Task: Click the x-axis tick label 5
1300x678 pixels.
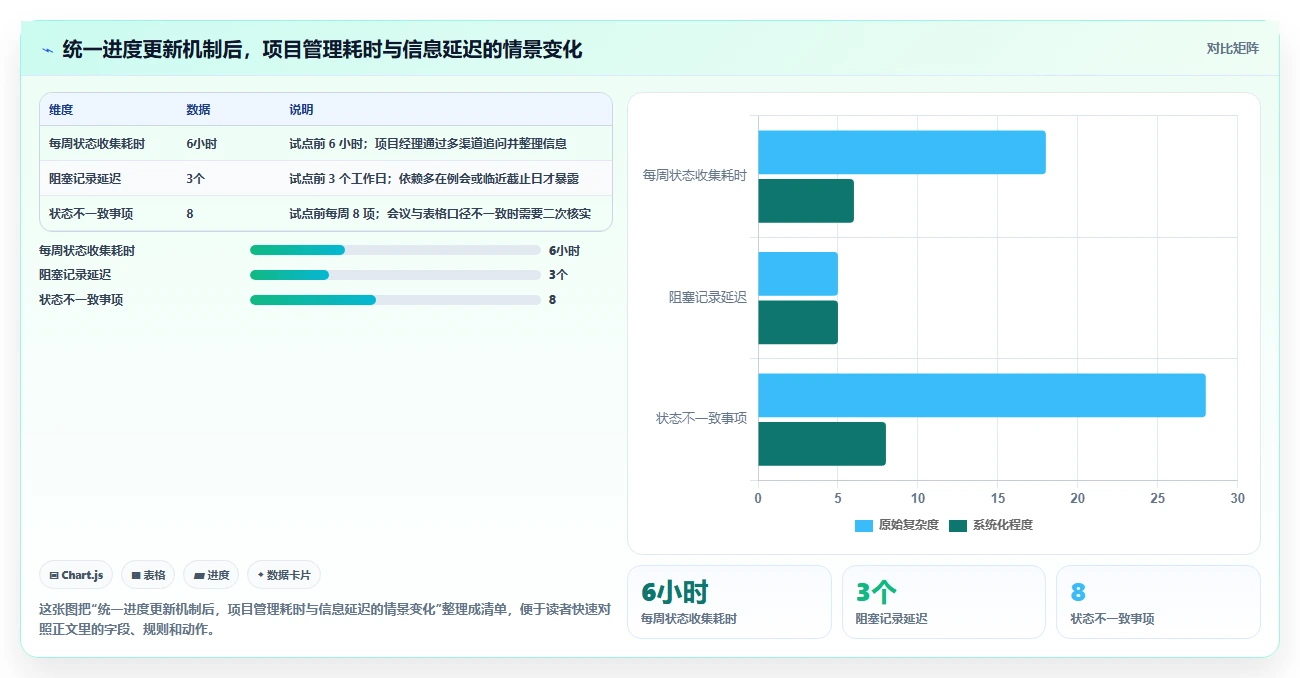Action: pyautogui.click(x=838, y=498)
